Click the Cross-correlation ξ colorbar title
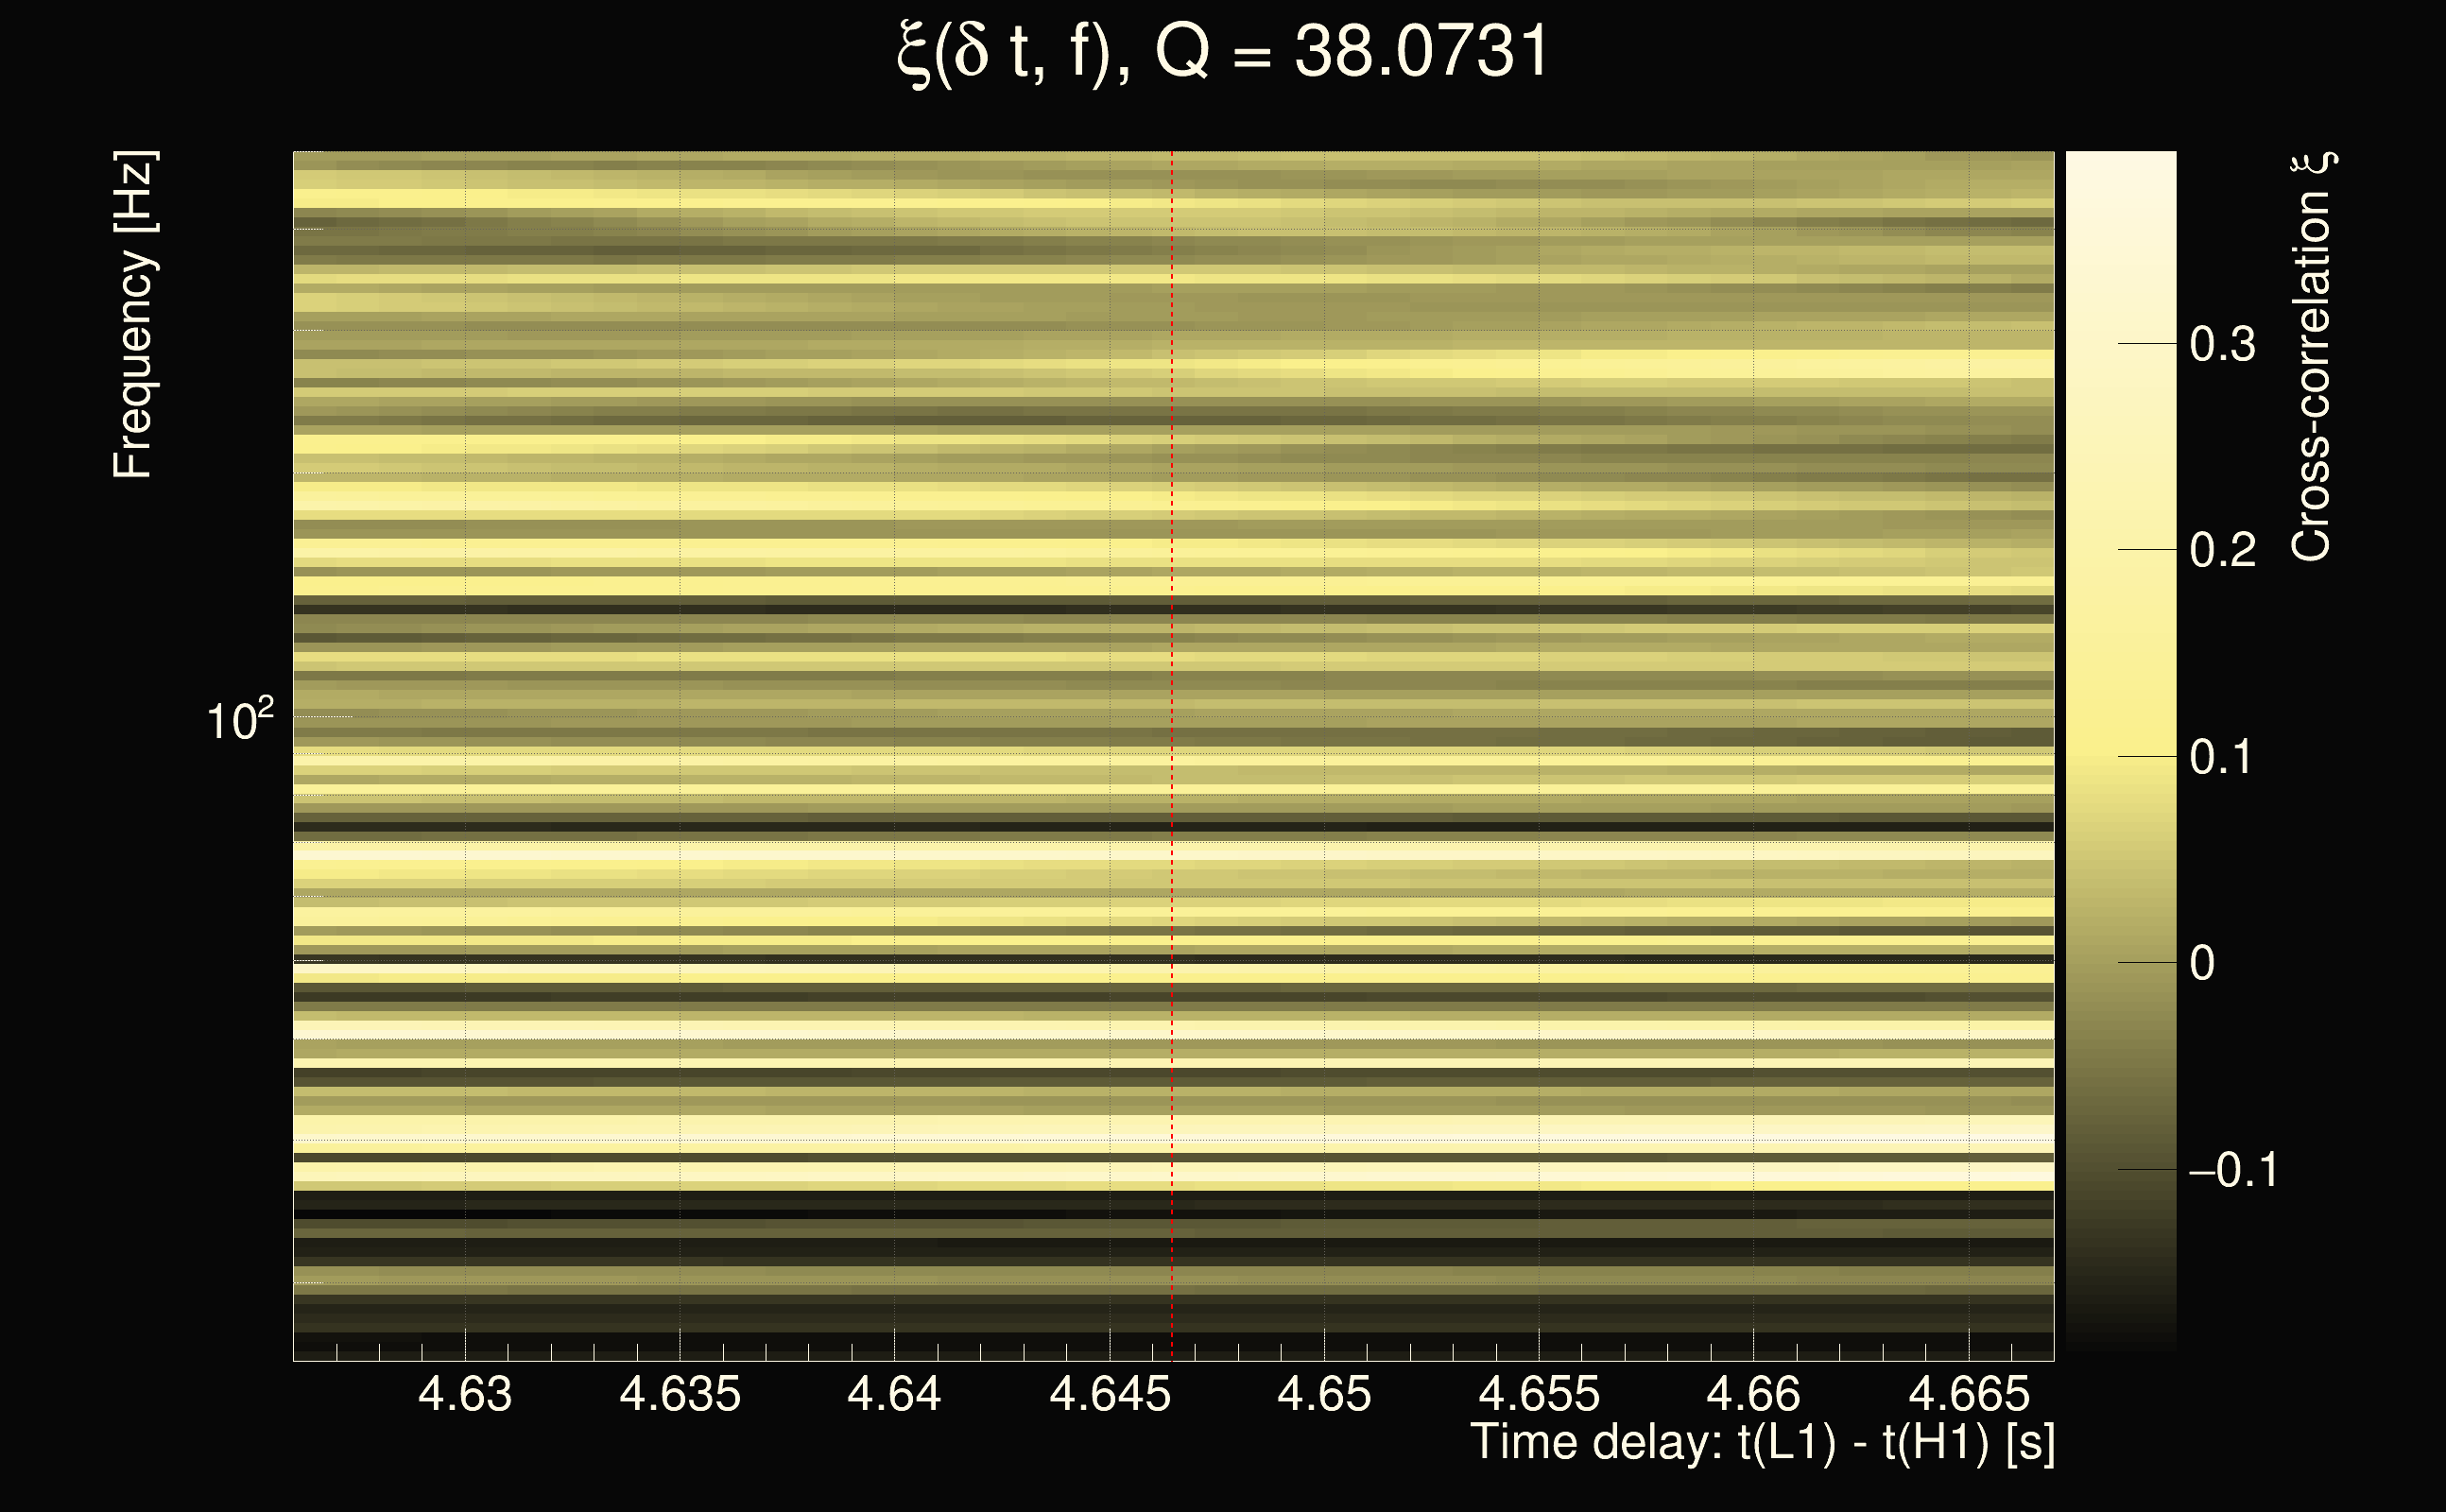Screen dimensions: 2446x1512 coord(2312,357)
